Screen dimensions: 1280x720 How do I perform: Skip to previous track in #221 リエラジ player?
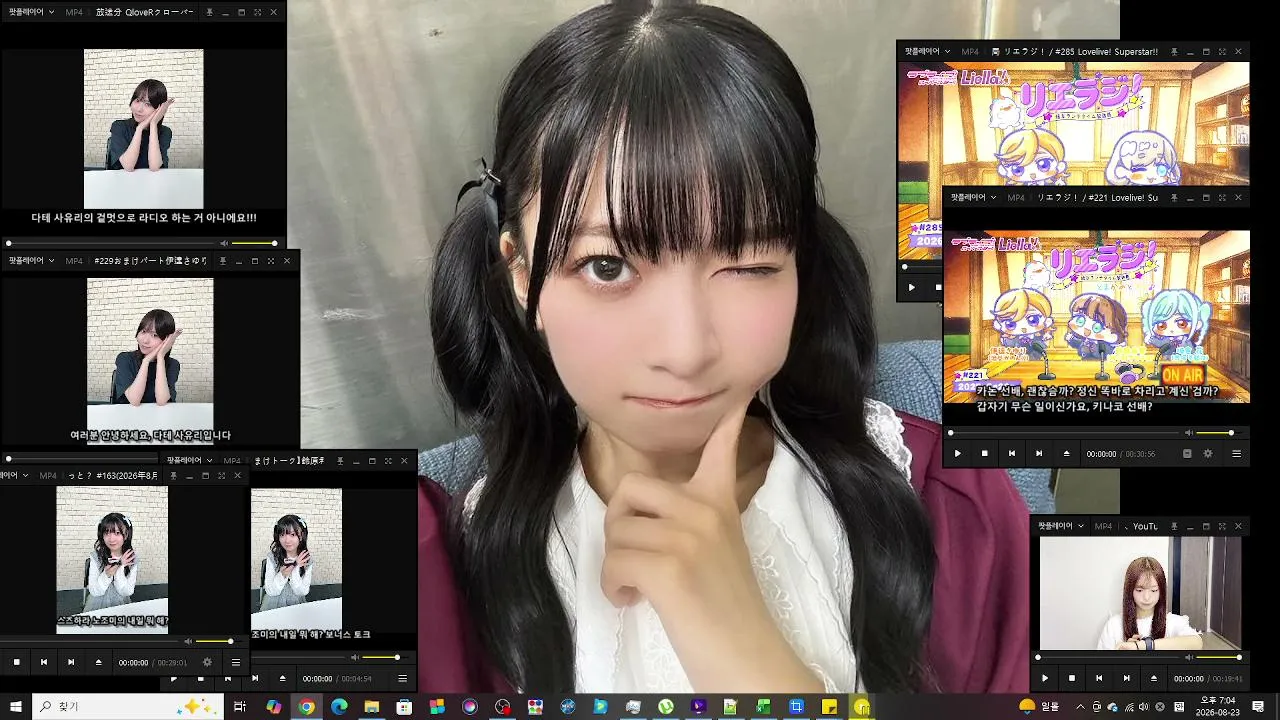point(1011,453)
